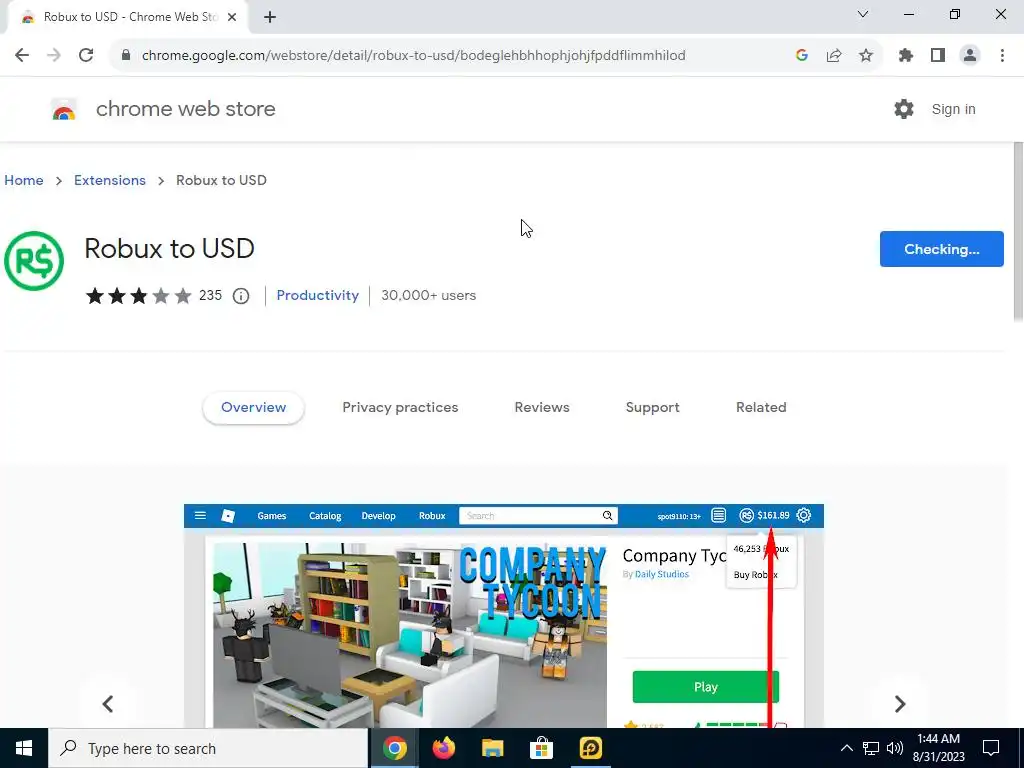Open a new browser tab
Image resolution: width=1024 pixels, height=768 pixels.
(270, 17)
